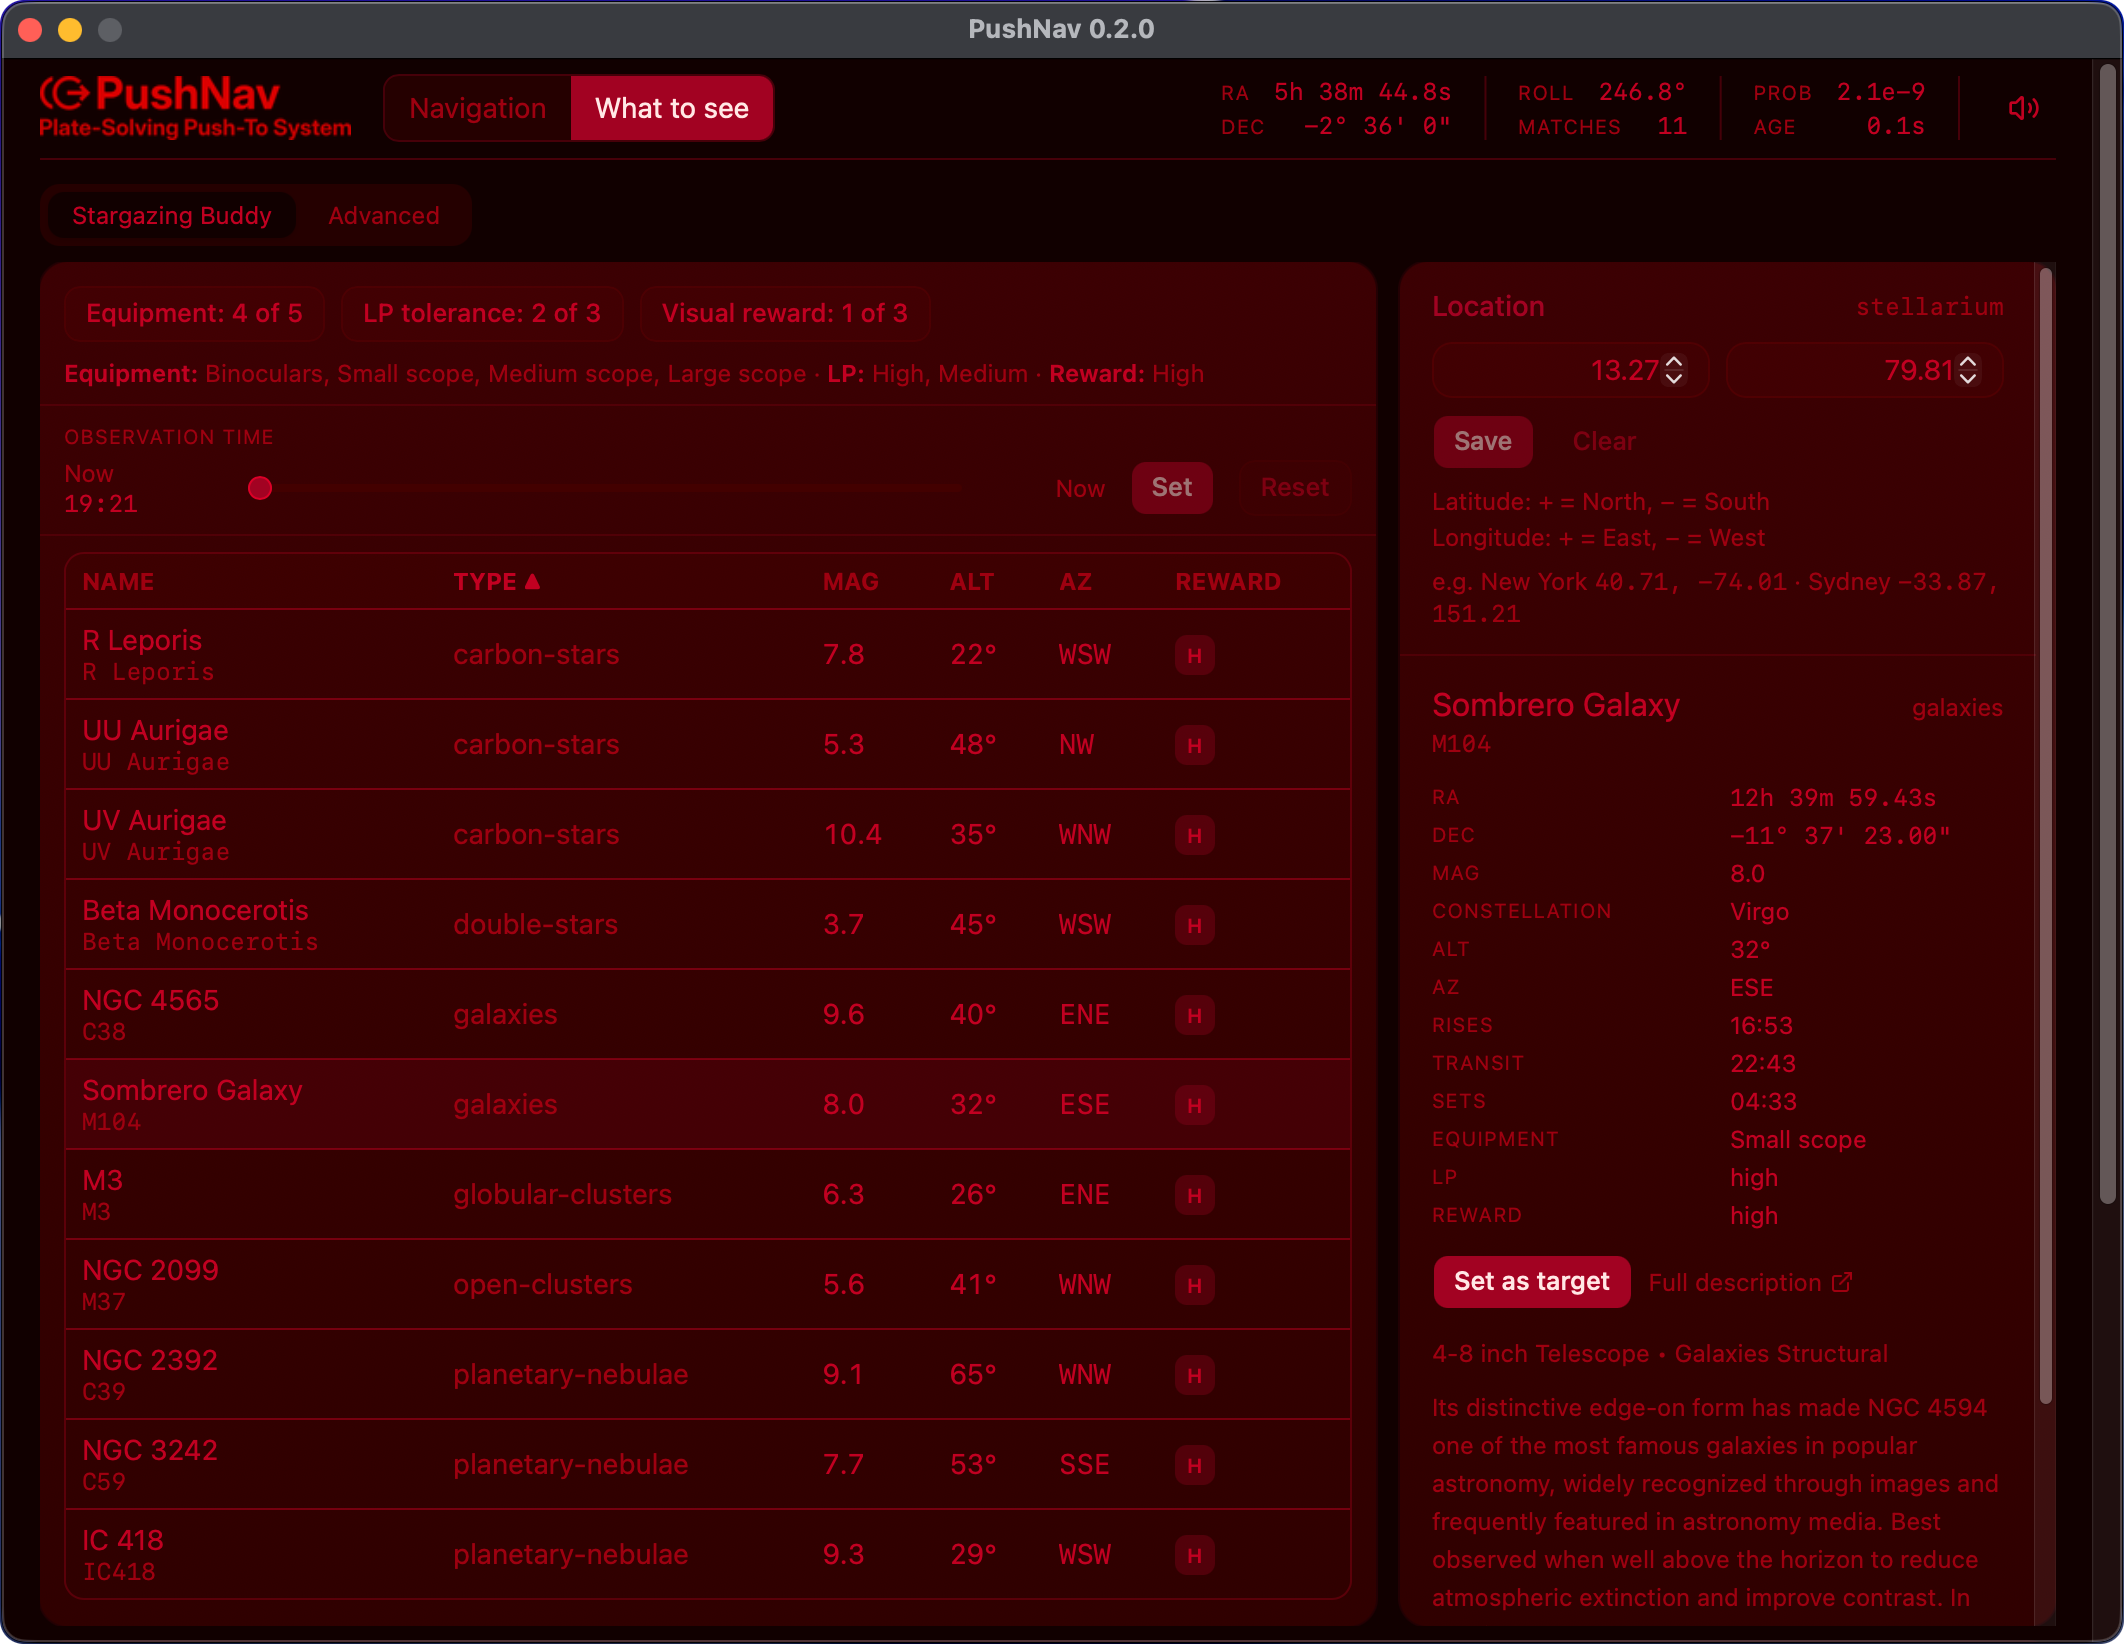Sort the table by AZ column
2124x1644 pixels.
coord(1076,582)
